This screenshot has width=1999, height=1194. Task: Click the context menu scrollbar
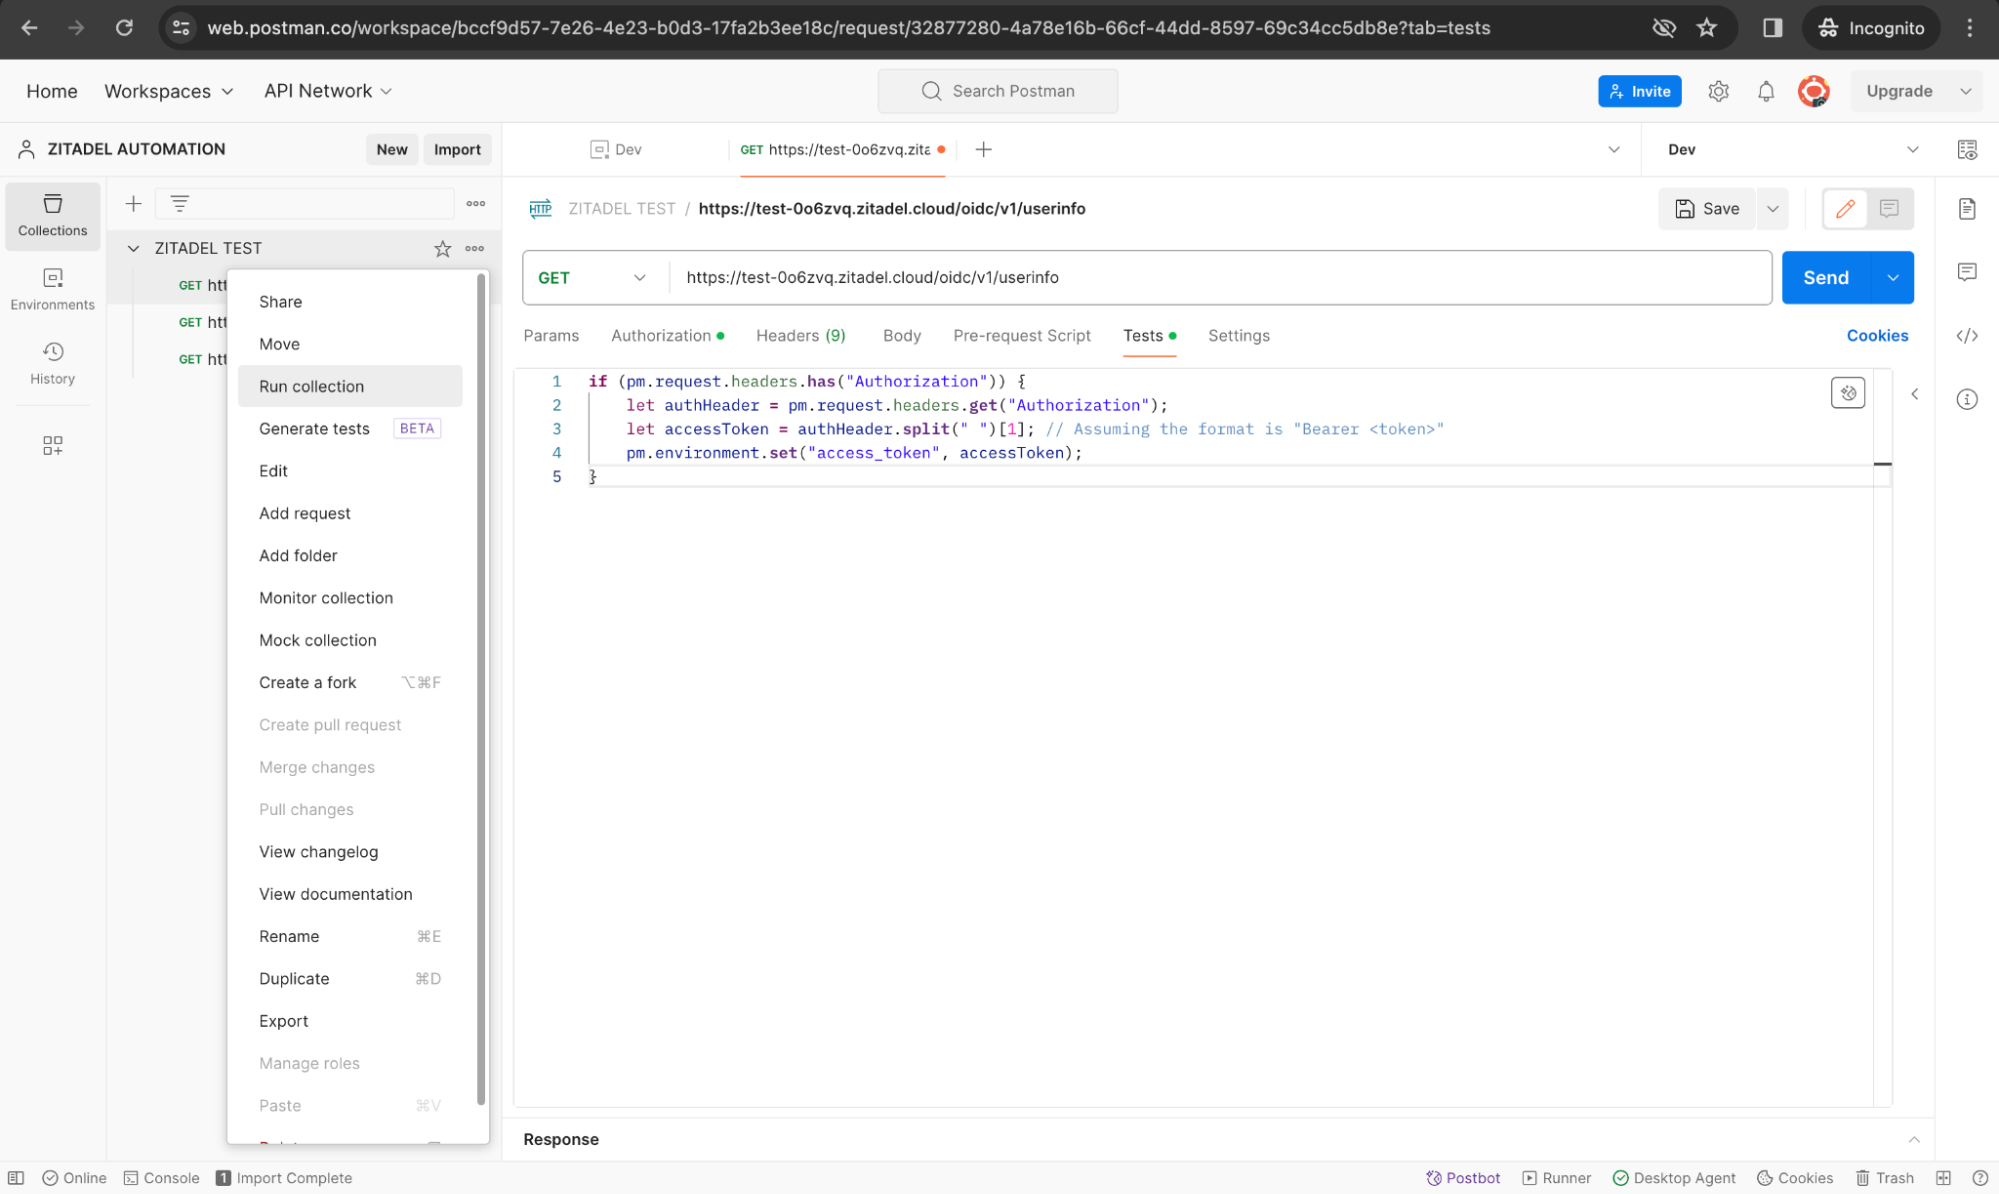tap(481, 690)
